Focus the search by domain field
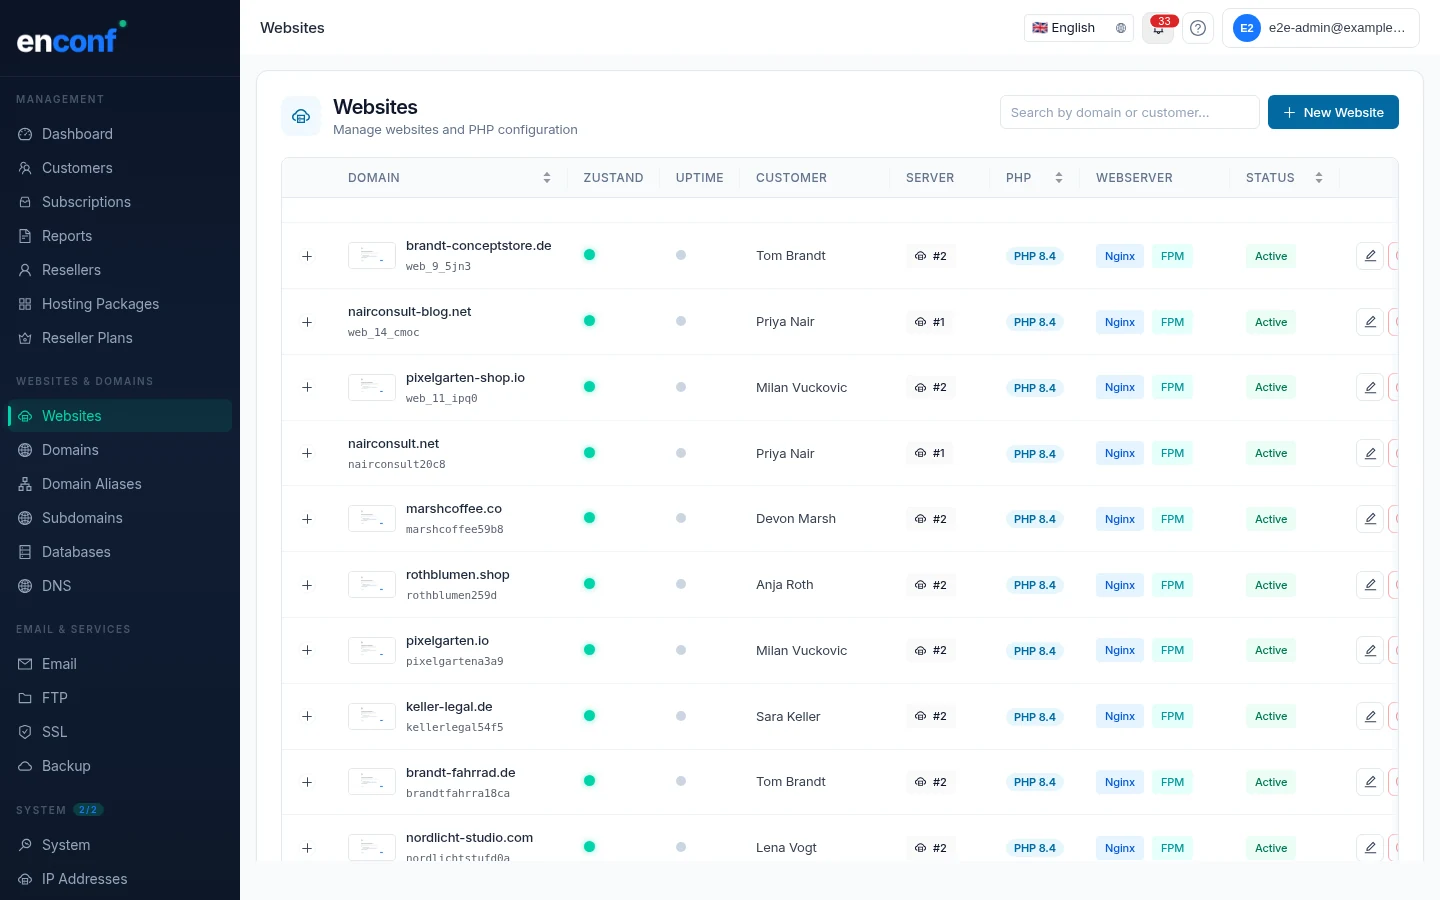 pos(1129,112)
